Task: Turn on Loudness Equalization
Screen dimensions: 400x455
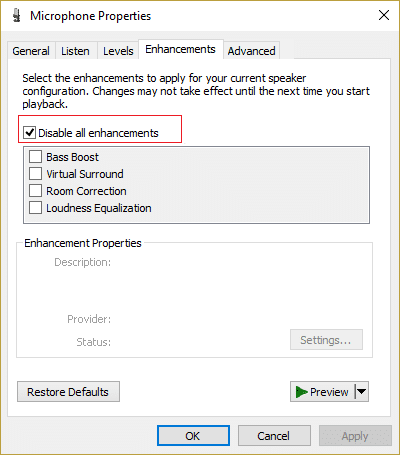Action: pos(35,208)
